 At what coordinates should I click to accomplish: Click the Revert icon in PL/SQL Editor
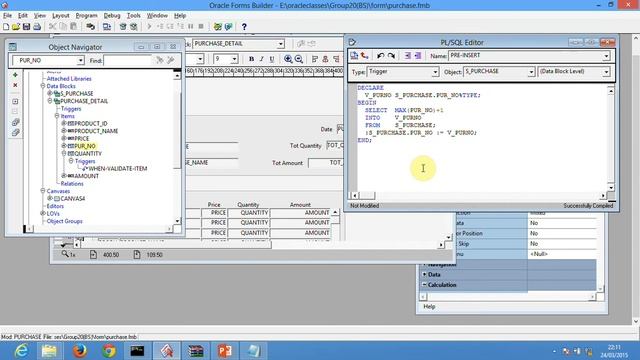tap(364, 56)
